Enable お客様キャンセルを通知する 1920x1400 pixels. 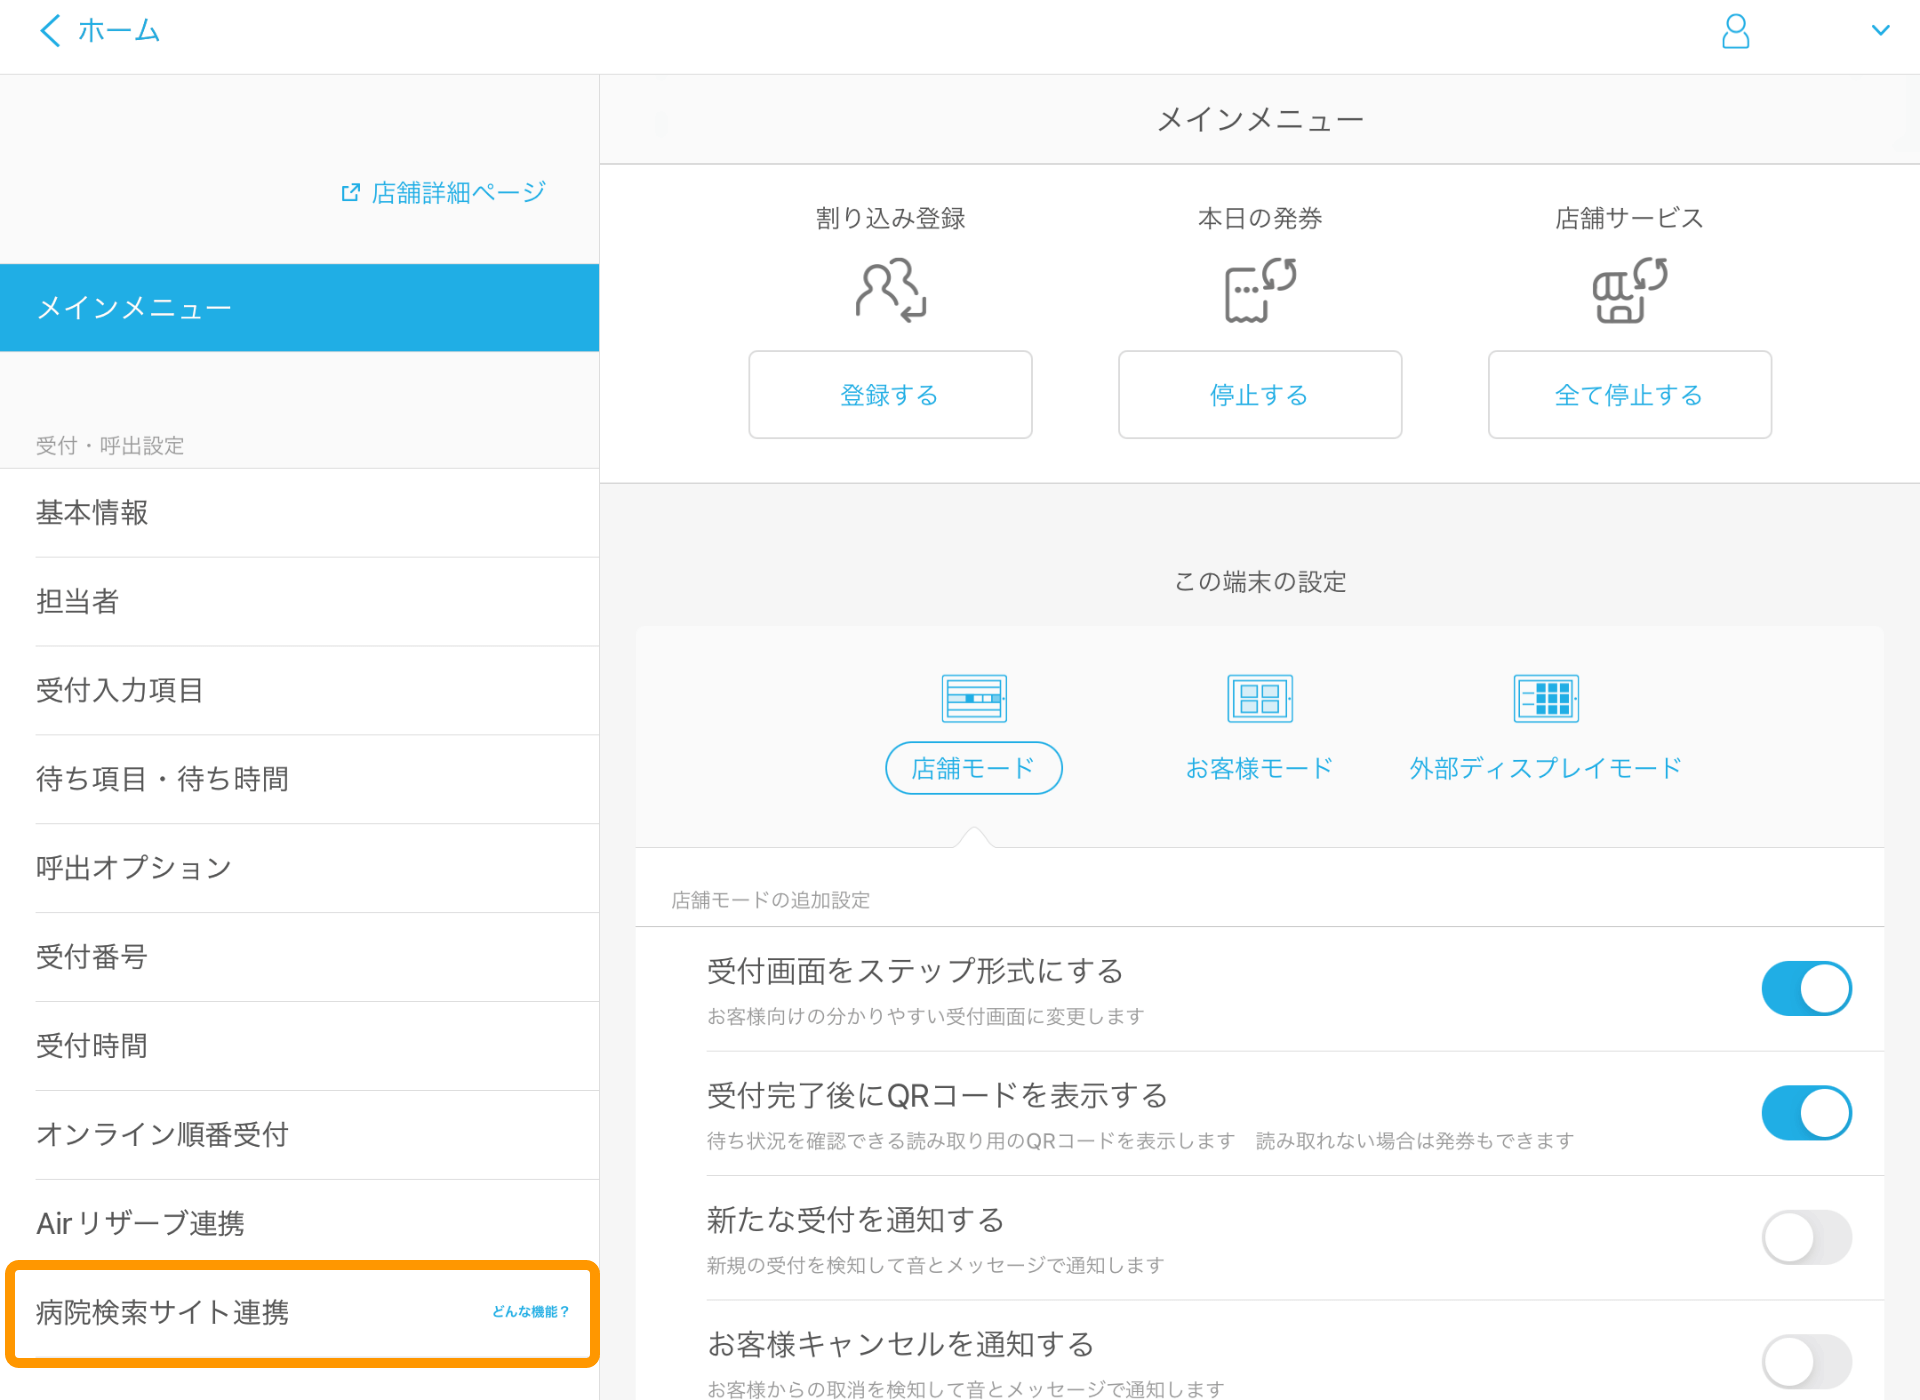1806,1361
